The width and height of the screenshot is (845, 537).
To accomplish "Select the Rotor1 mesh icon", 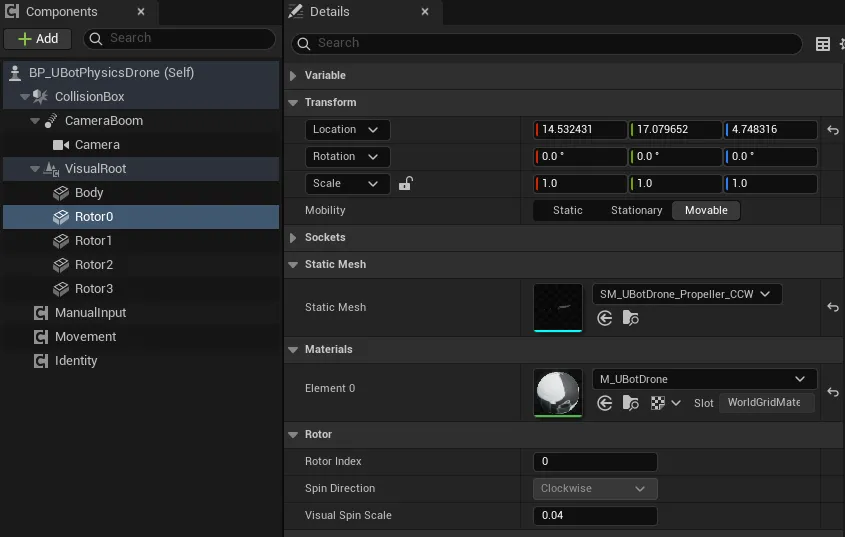I will pos(61,240).
